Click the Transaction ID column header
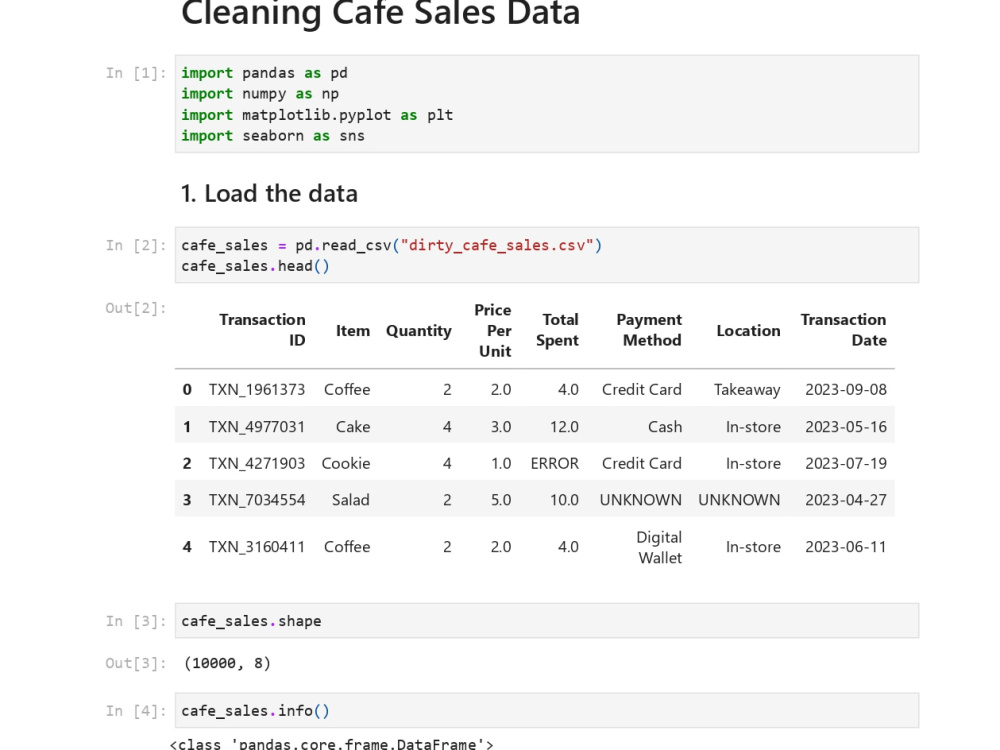The image size is (1000, 750). click(262, 330)
